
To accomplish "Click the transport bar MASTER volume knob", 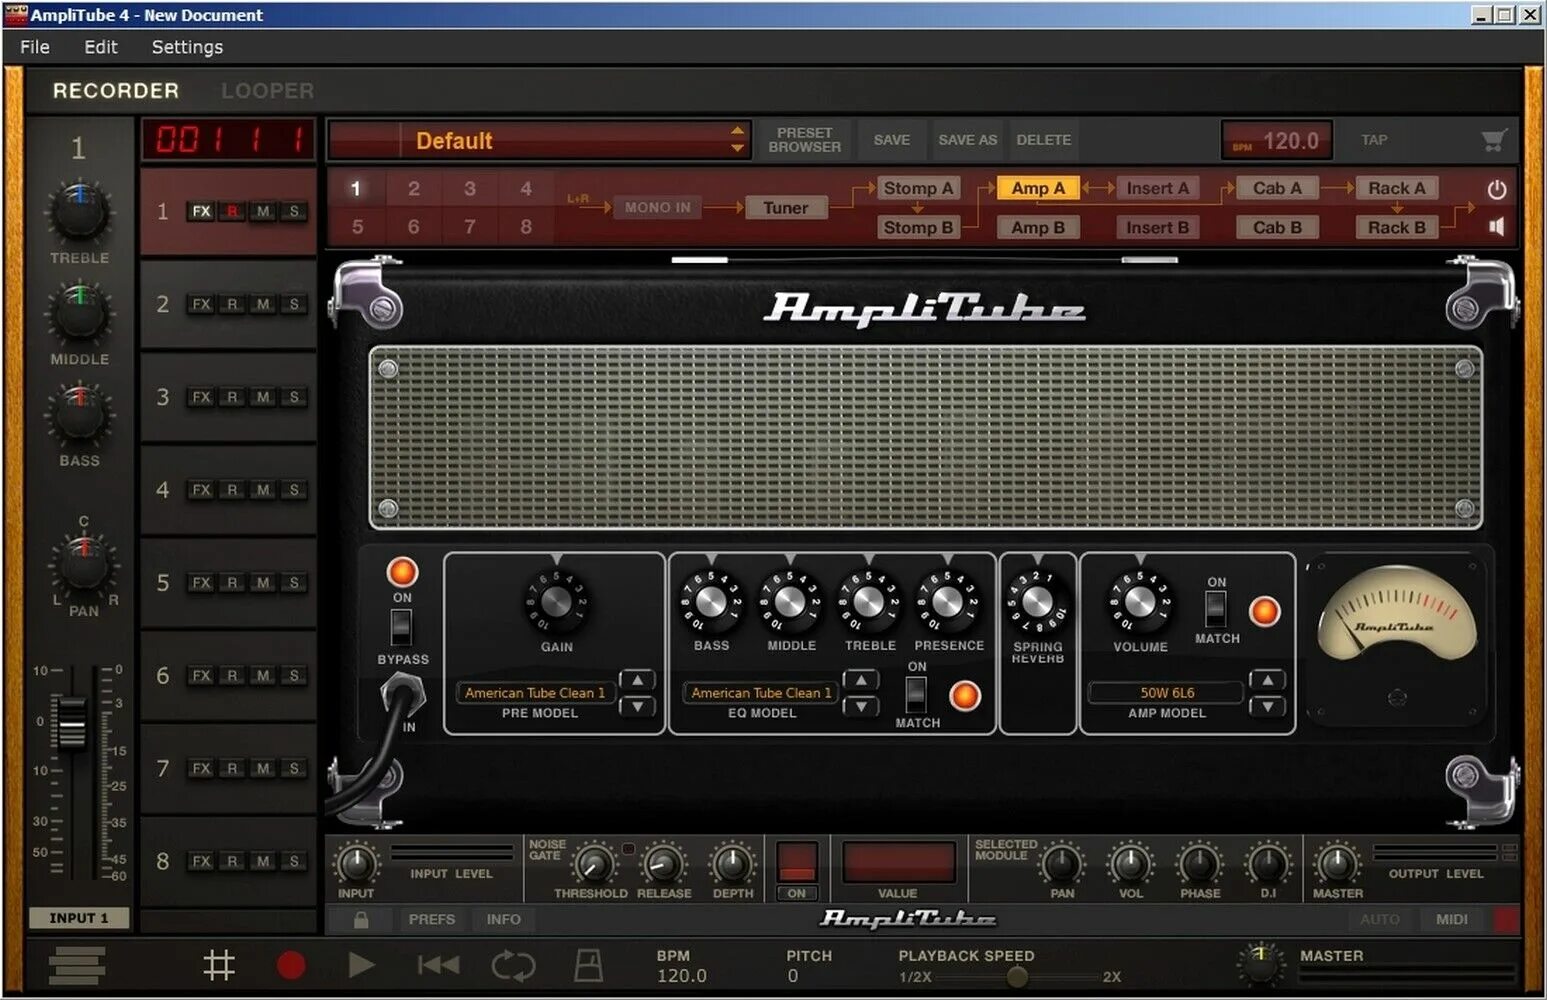I will [1260, 963].
